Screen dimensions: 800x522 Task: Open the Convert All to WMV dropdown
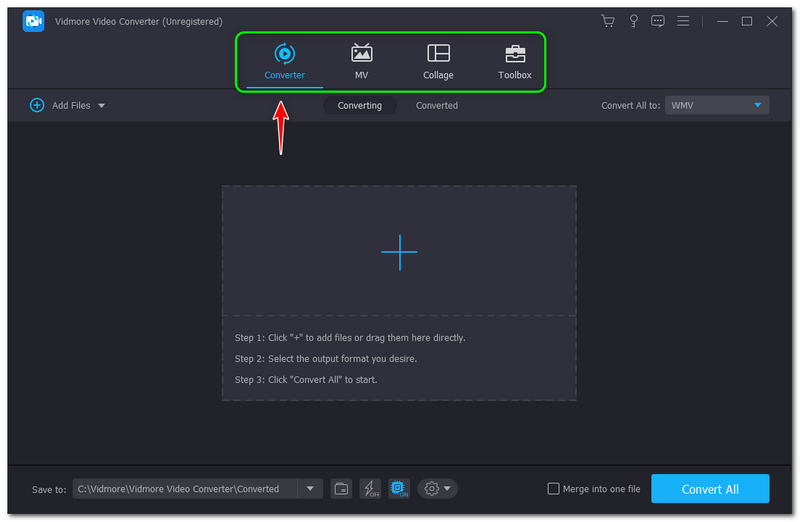click(717, 105)
